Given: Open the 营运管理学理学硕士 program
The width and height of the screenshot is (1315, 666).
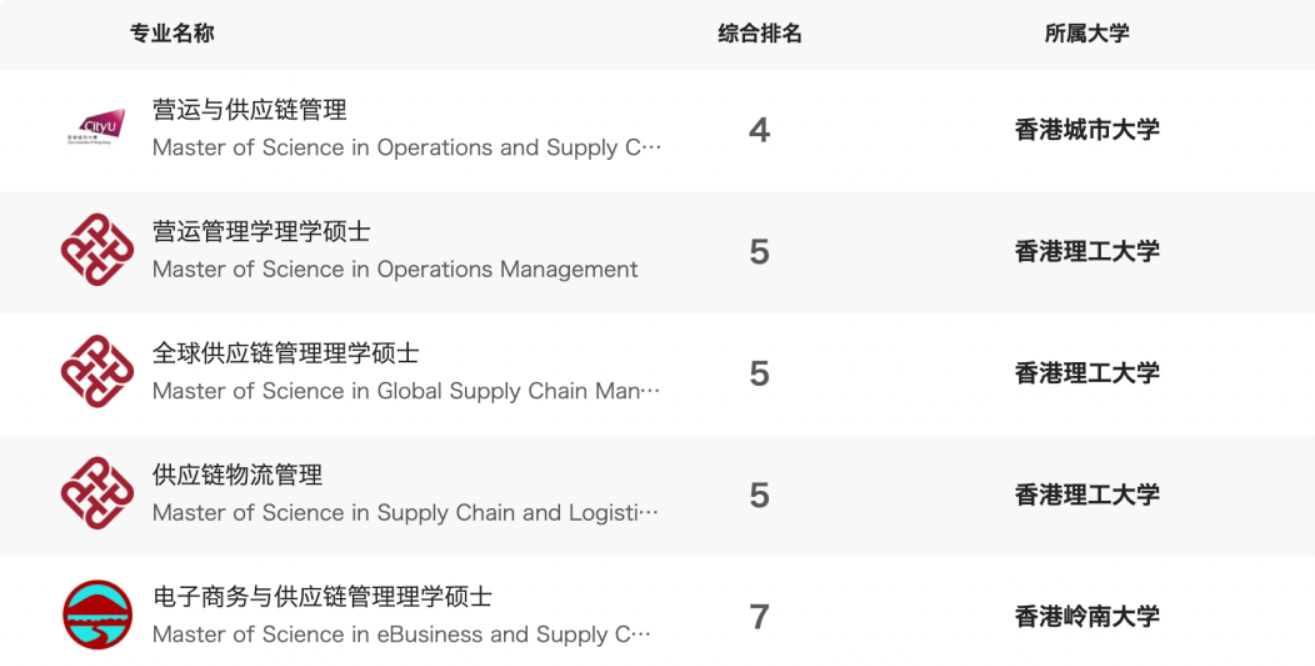Looking at the screenshot, I should click(x=262, y=231).
